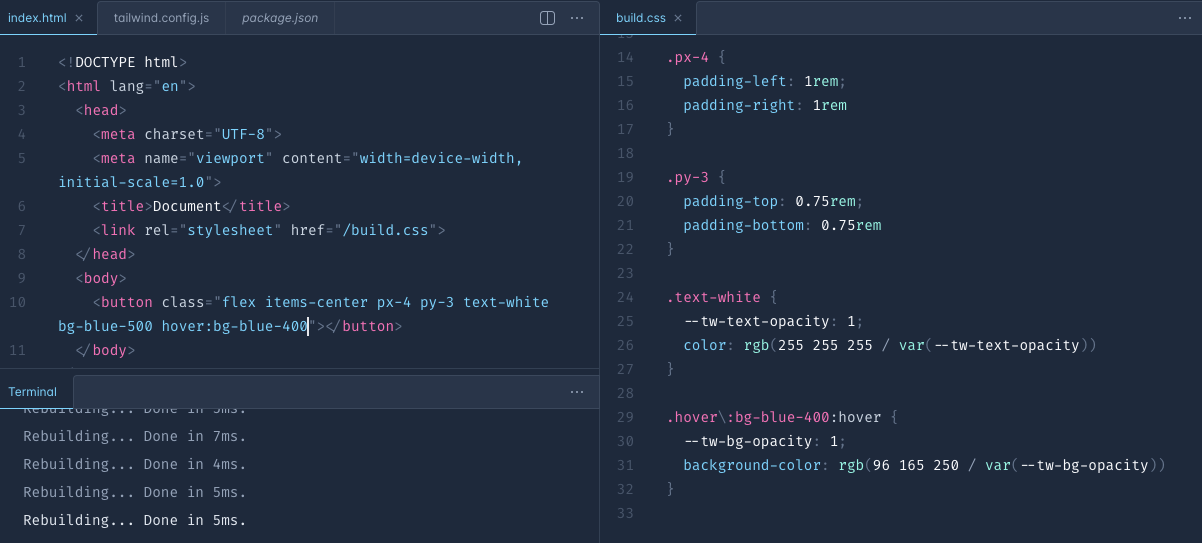Select the build.css tab

[x=641, y=18]
